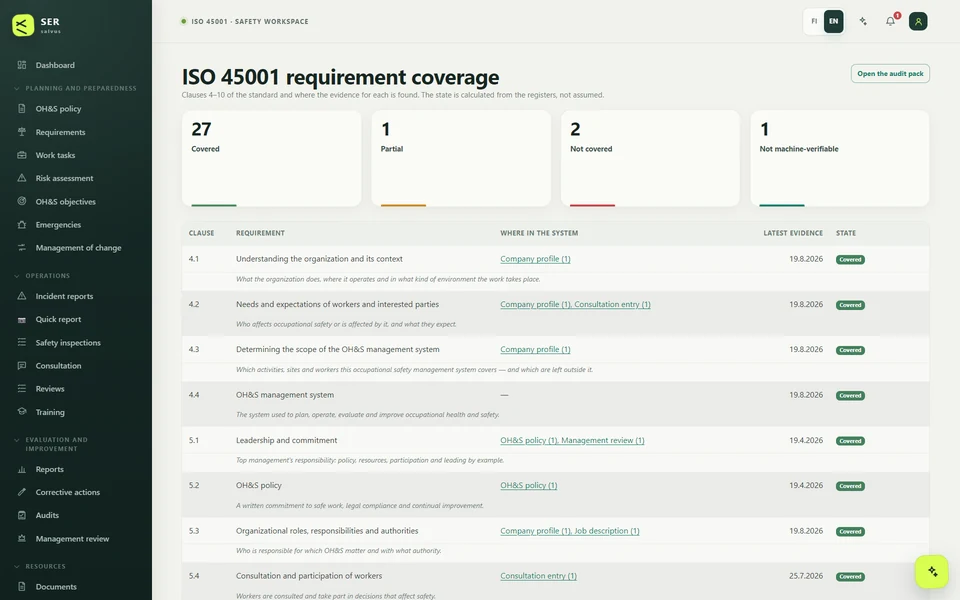The height and width of the screenshot is (600, 960).
Task: Open Training in the sidebar
Action: click(x=50, y=412)
